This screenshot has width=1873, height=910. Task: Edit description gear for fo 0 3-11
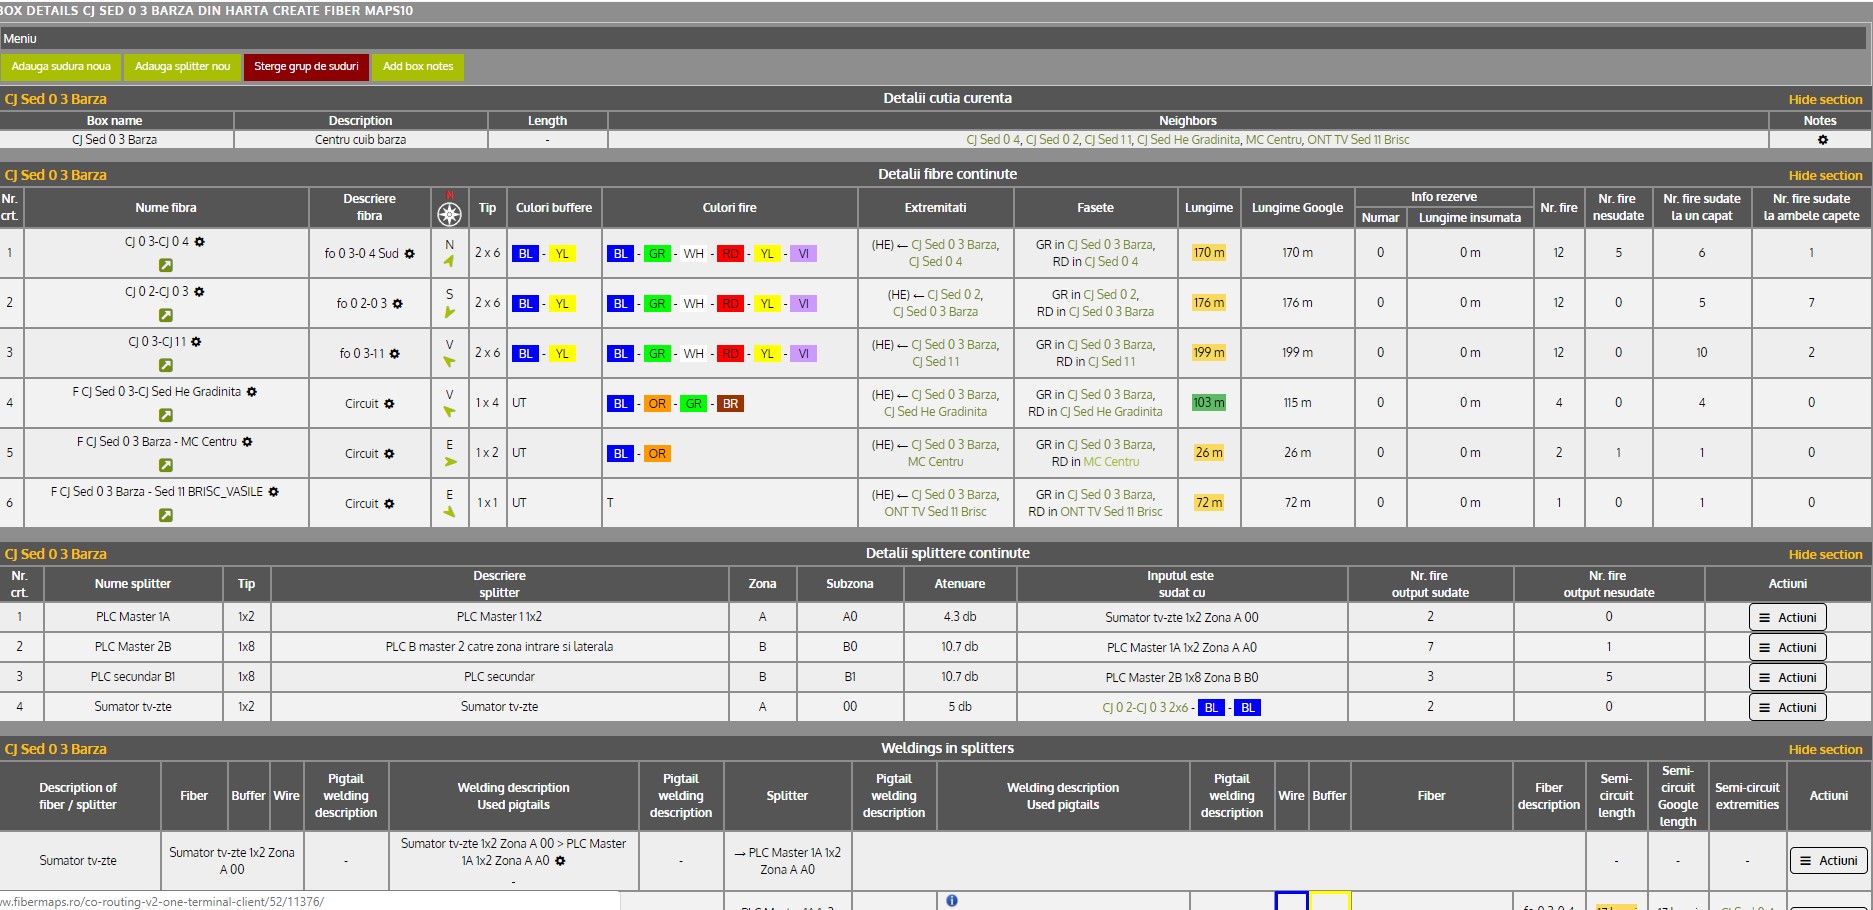pos(394,354)
